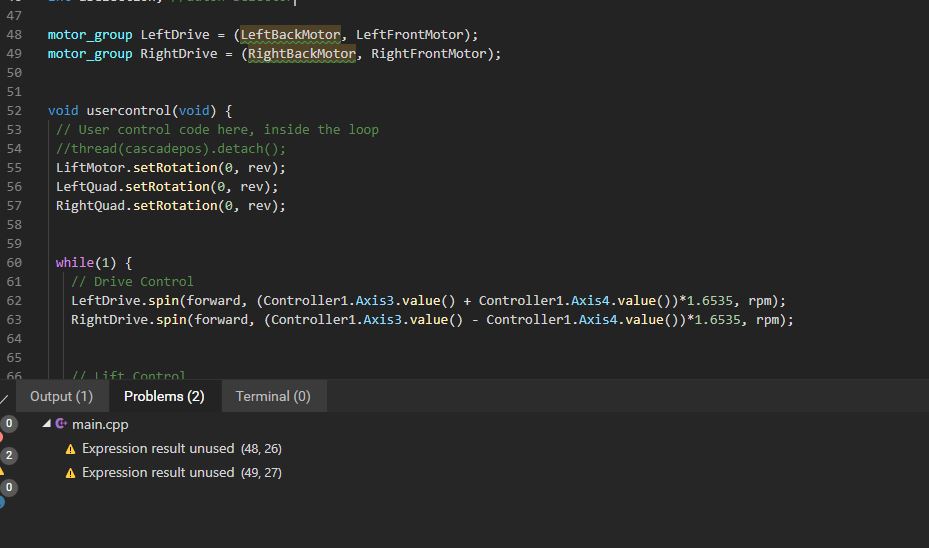Place cursor in LiftMotor.setRotation line
The height and width of the screenshot is (548, 929).
click(x=170, y=168)
